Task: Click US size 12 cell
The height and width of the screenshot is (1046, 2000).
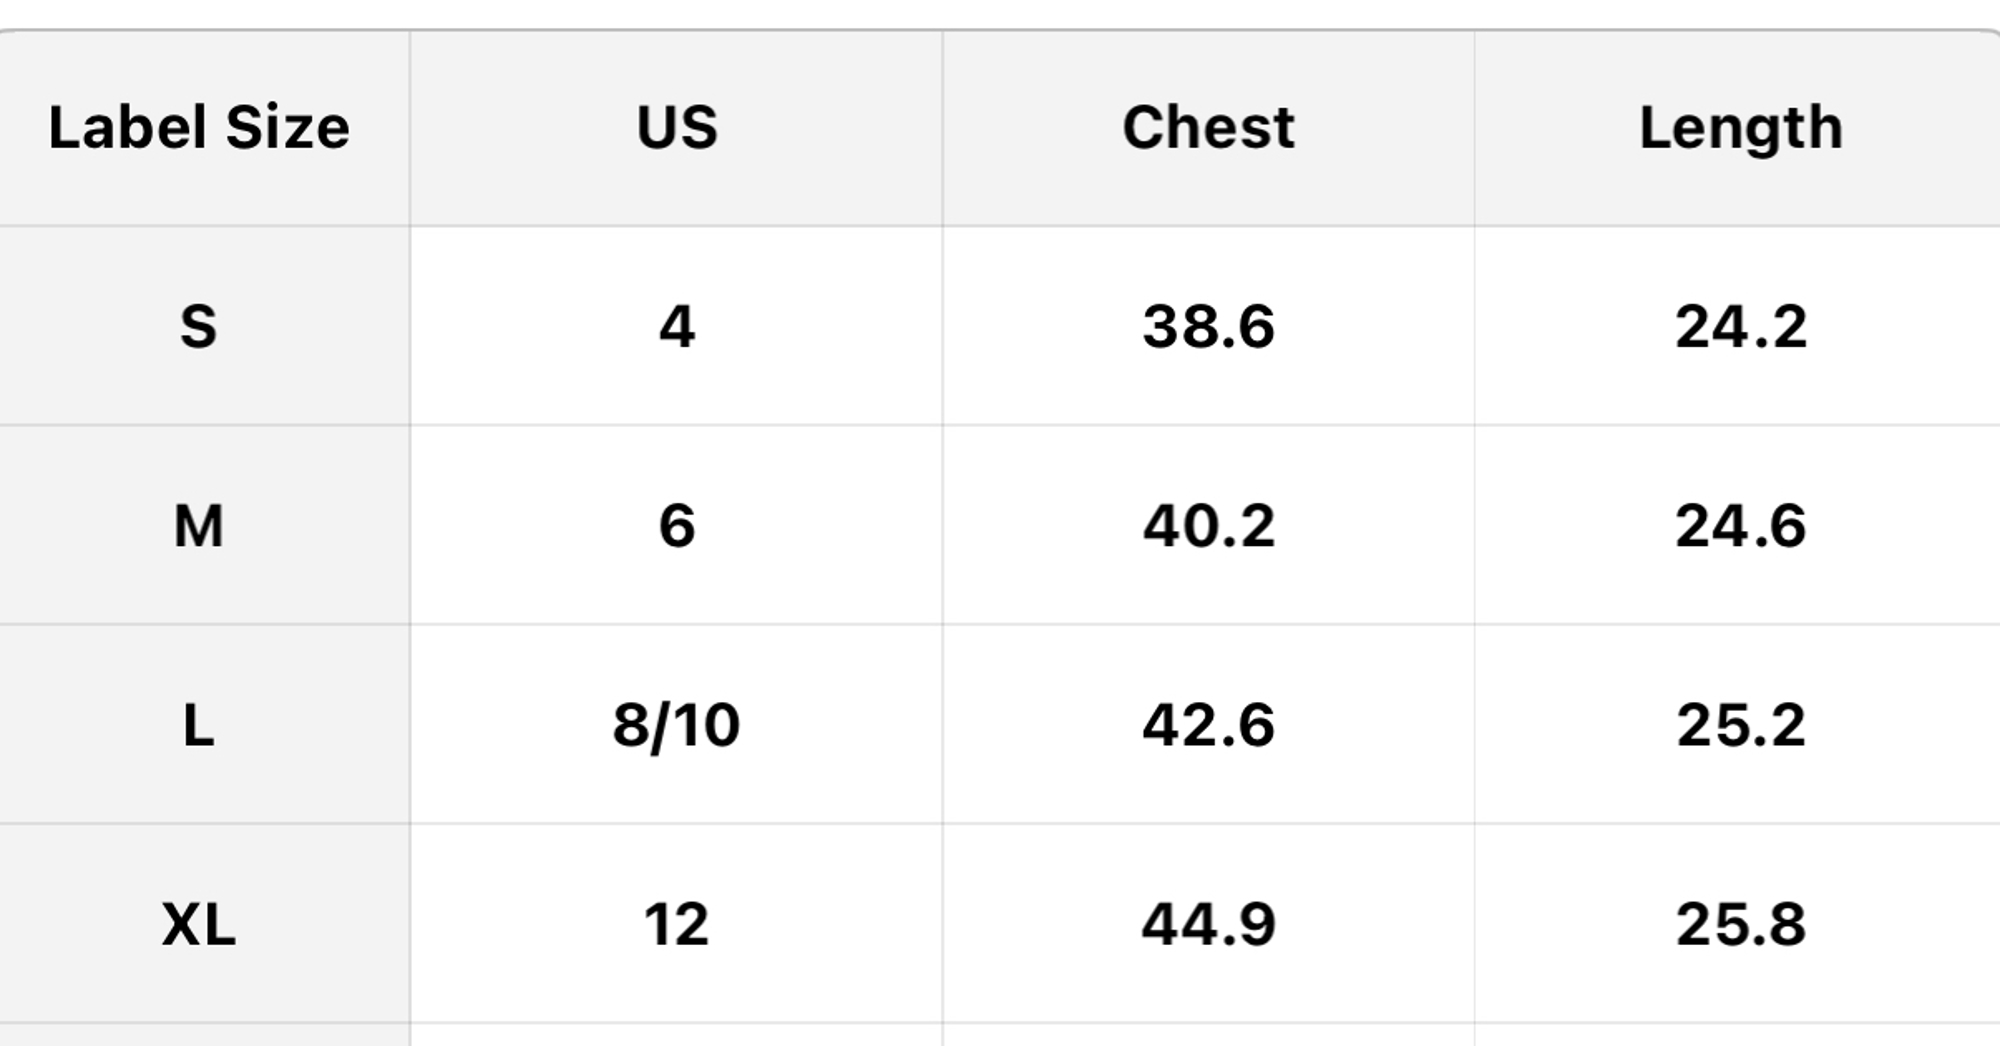Action: [x=677, y=923]
